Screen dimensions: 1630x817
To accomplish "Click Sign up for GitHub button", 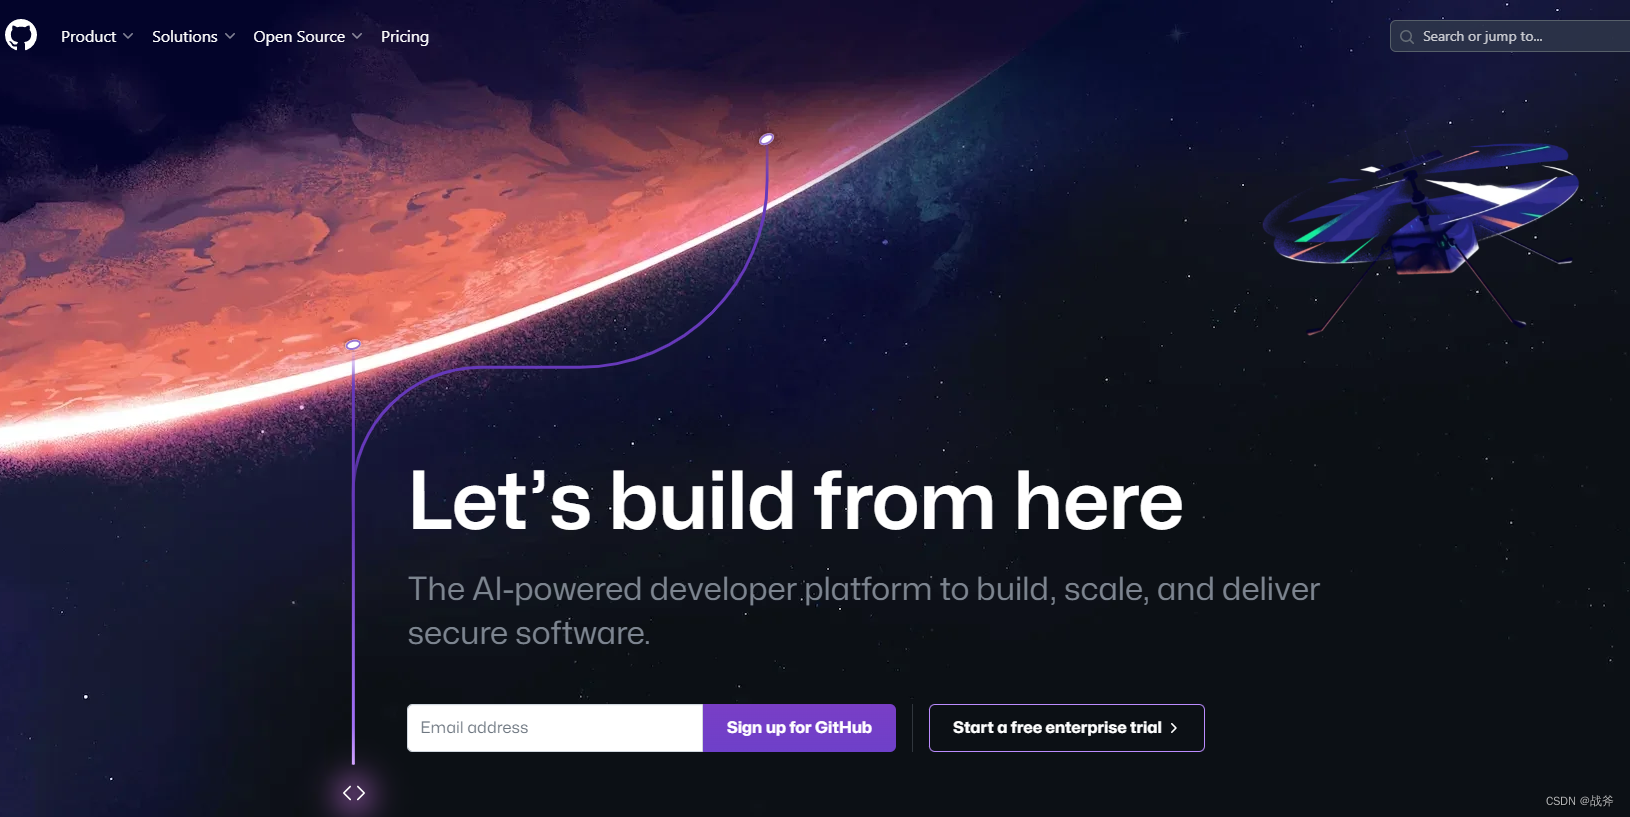I will 799,728.
